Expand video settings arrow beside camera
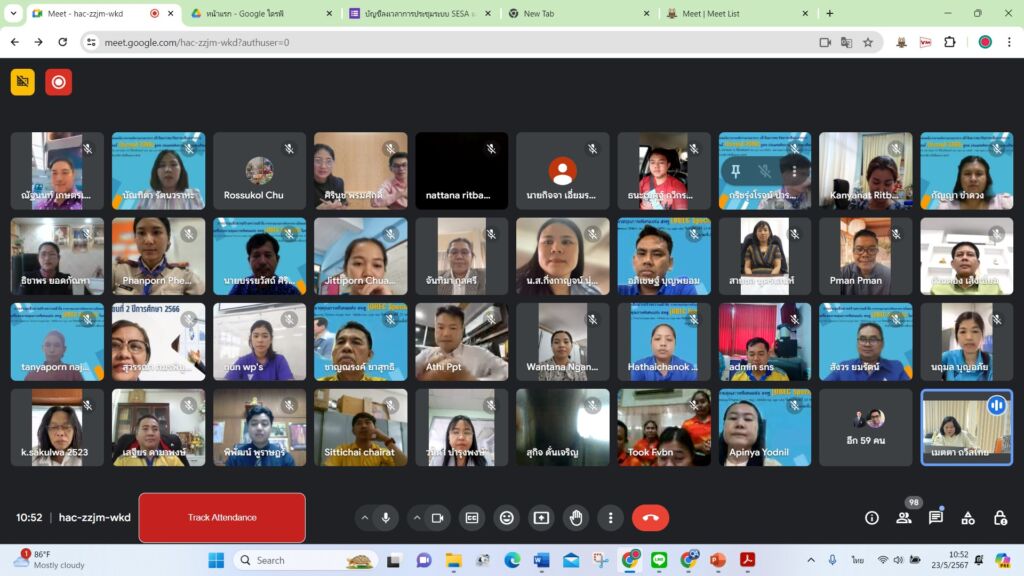 click(x=417, y=518)
